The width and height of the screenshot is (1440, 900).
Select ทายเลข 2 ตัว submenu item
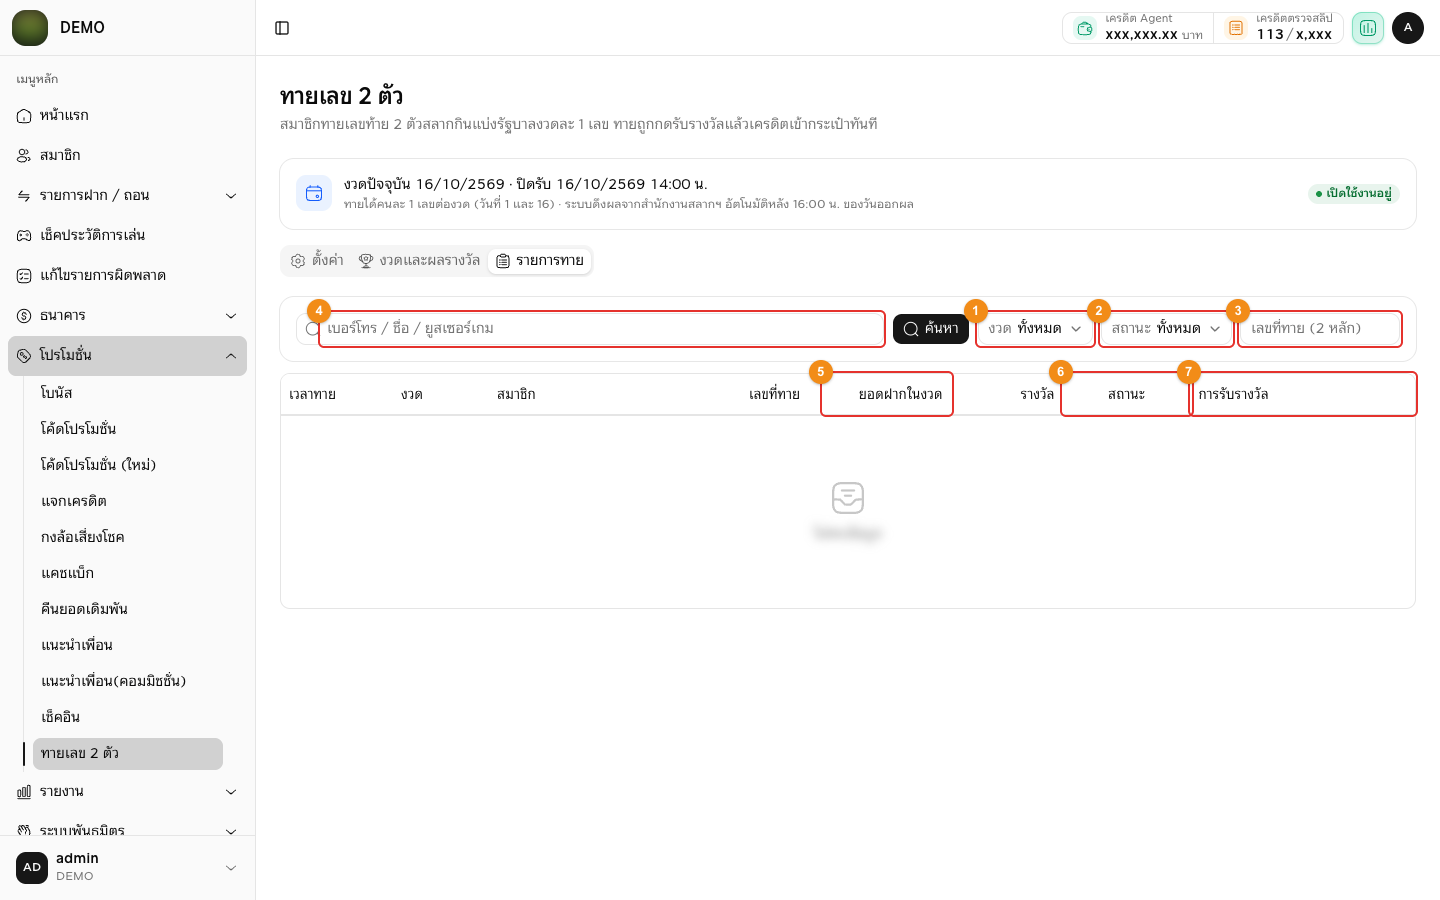[128, 754]
